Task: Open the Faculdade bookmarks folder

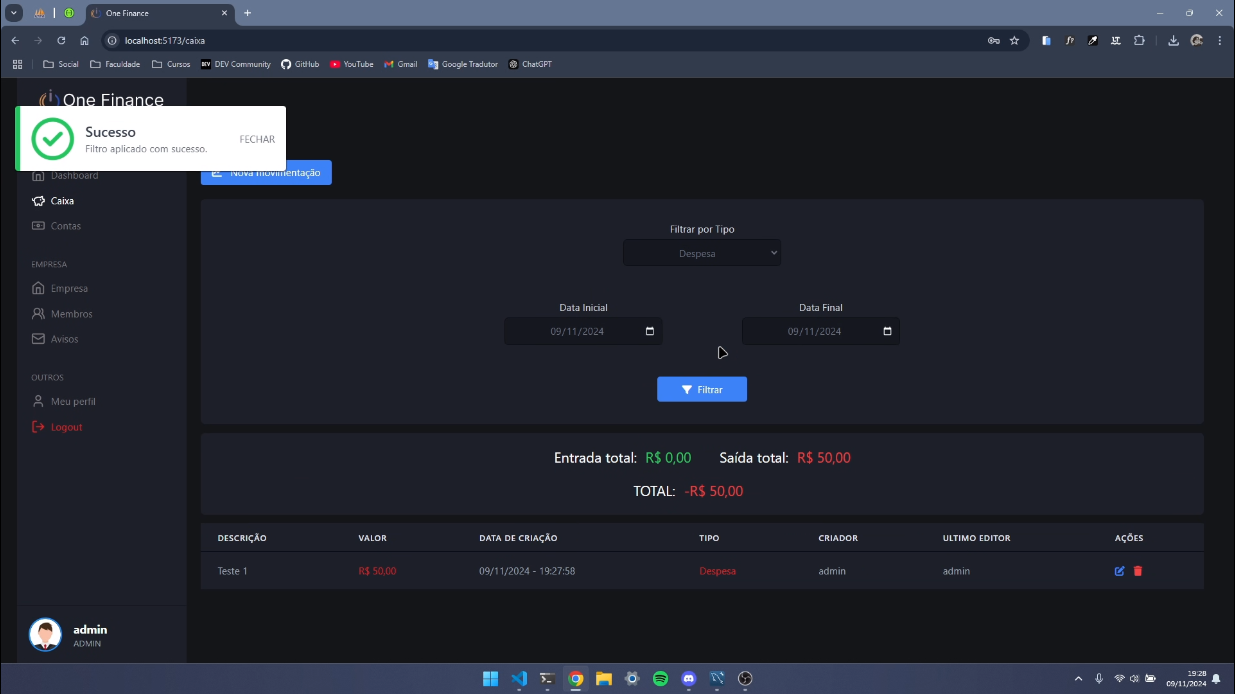Action: (115, 64)
